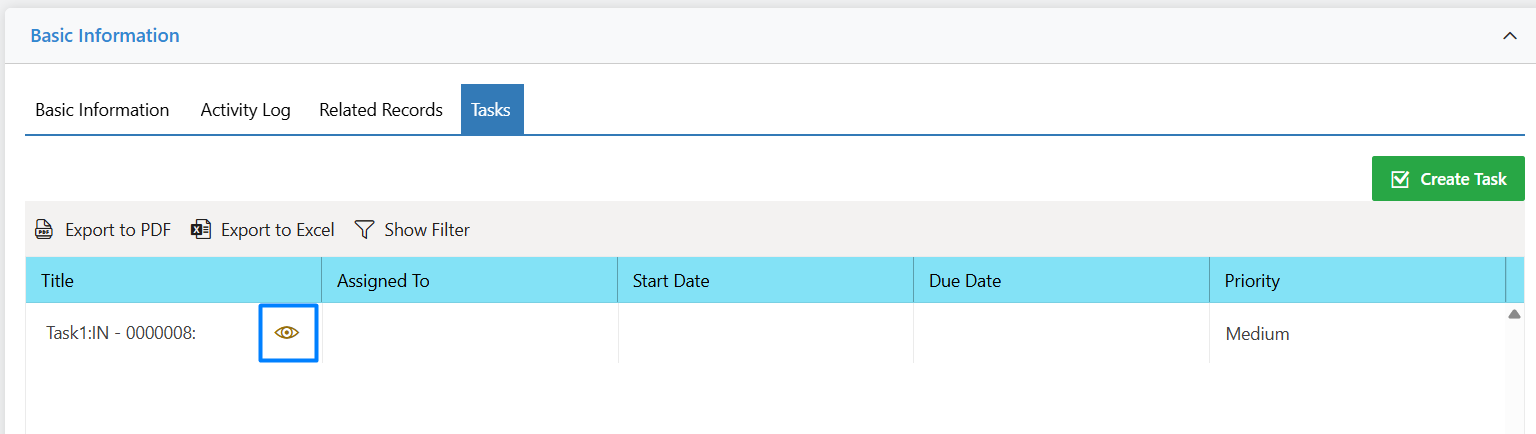The width and height of the screenshot is (1536, 434).
Task: Open the Activity Log tab
Action: point(245,110)
